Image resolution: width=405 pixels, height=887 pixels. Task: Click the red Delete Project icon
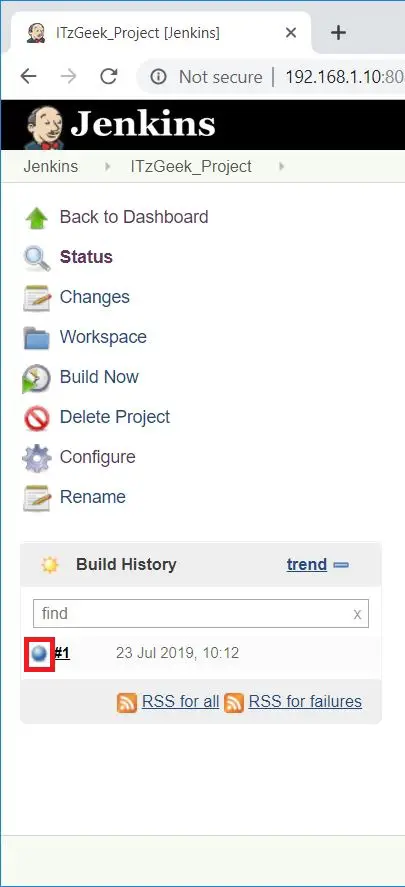coord(37,419)
